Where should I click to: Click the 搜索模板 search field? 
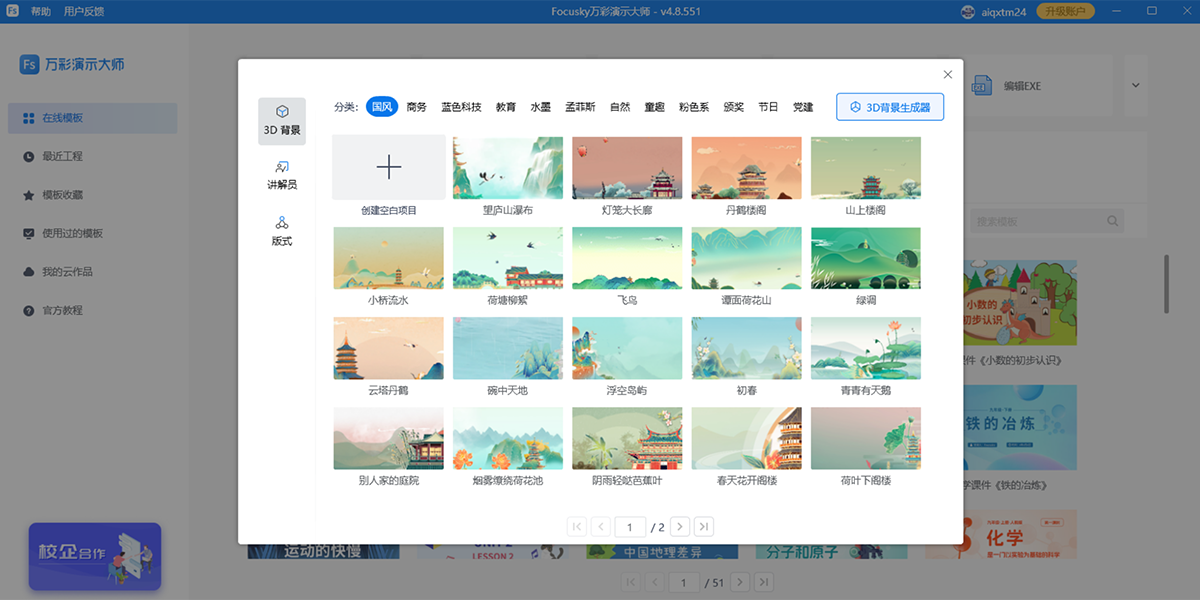(x=1040, y=220)
